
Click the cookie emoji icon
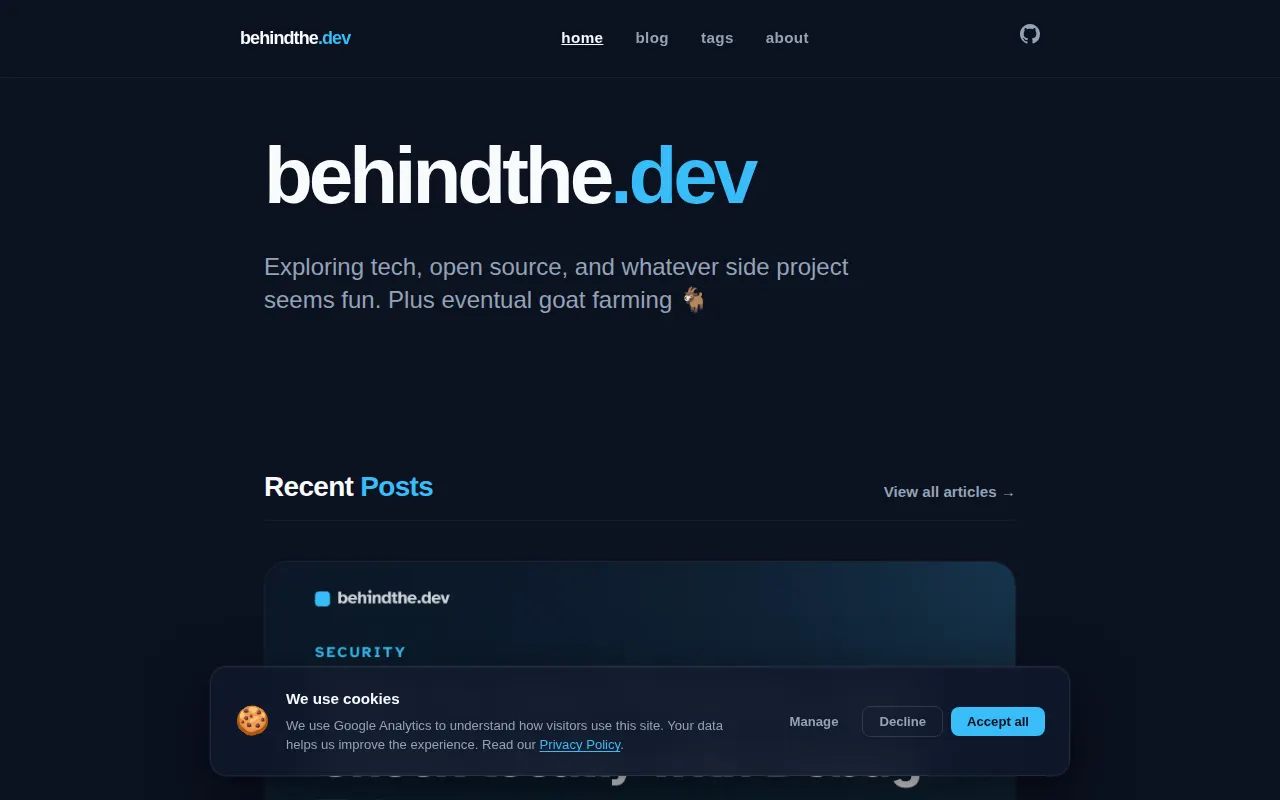[x=252, y=721]
